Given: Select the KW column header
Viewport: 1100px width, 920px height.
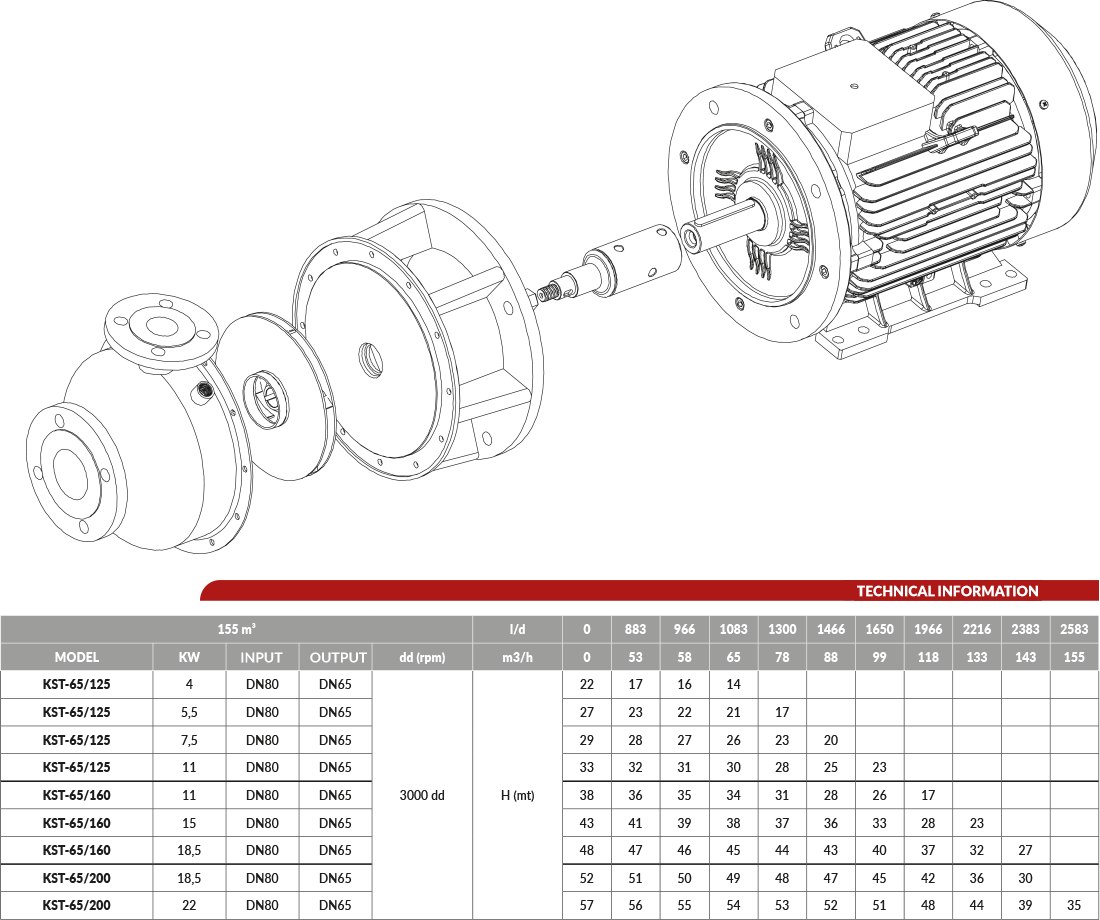Looking at the screenshot, I should pos(189,658).
